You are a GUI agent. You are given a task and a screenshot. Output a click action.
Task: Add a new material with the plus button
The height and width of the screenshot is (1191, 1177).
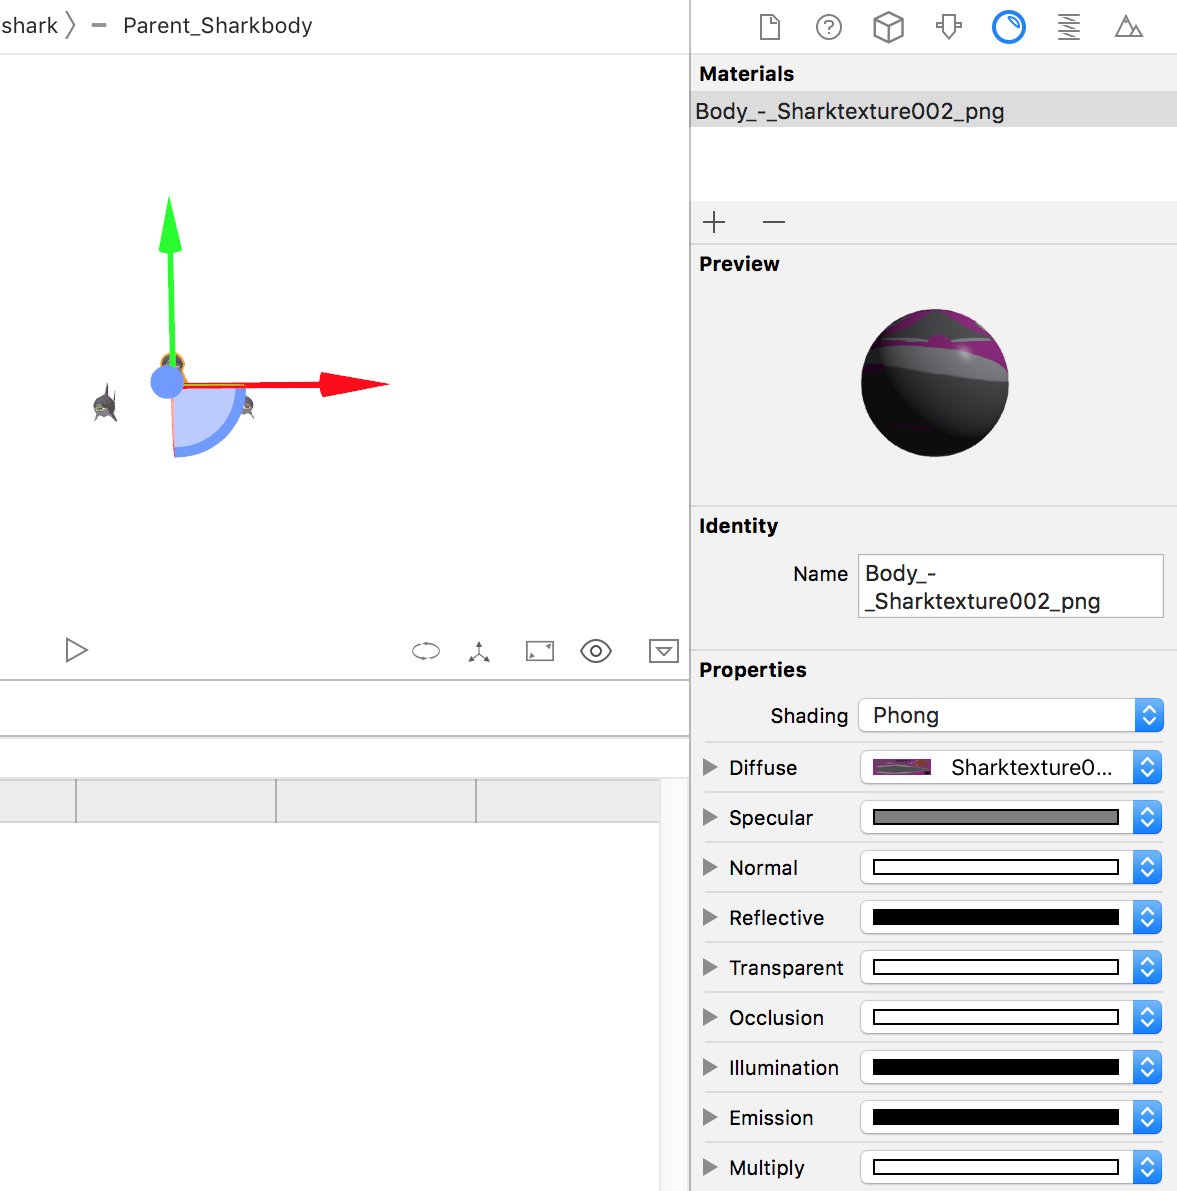point(714,222)
